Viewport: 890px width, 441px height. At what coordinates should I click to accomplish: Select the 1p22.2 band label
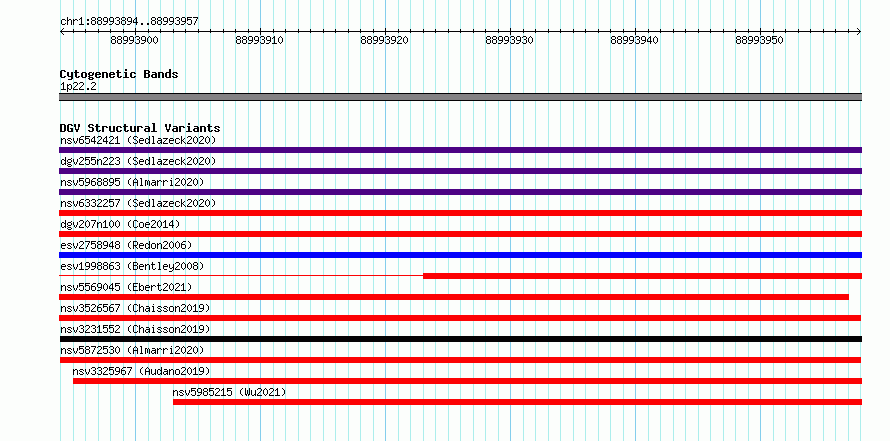click(x=78, y=87)
